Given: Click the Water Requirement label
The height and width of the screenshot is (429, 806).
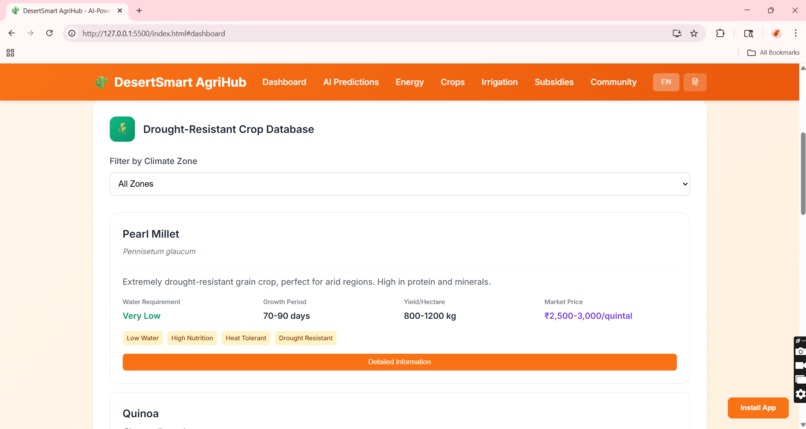Looking at the screenshot, I should (x=151, y=302).
